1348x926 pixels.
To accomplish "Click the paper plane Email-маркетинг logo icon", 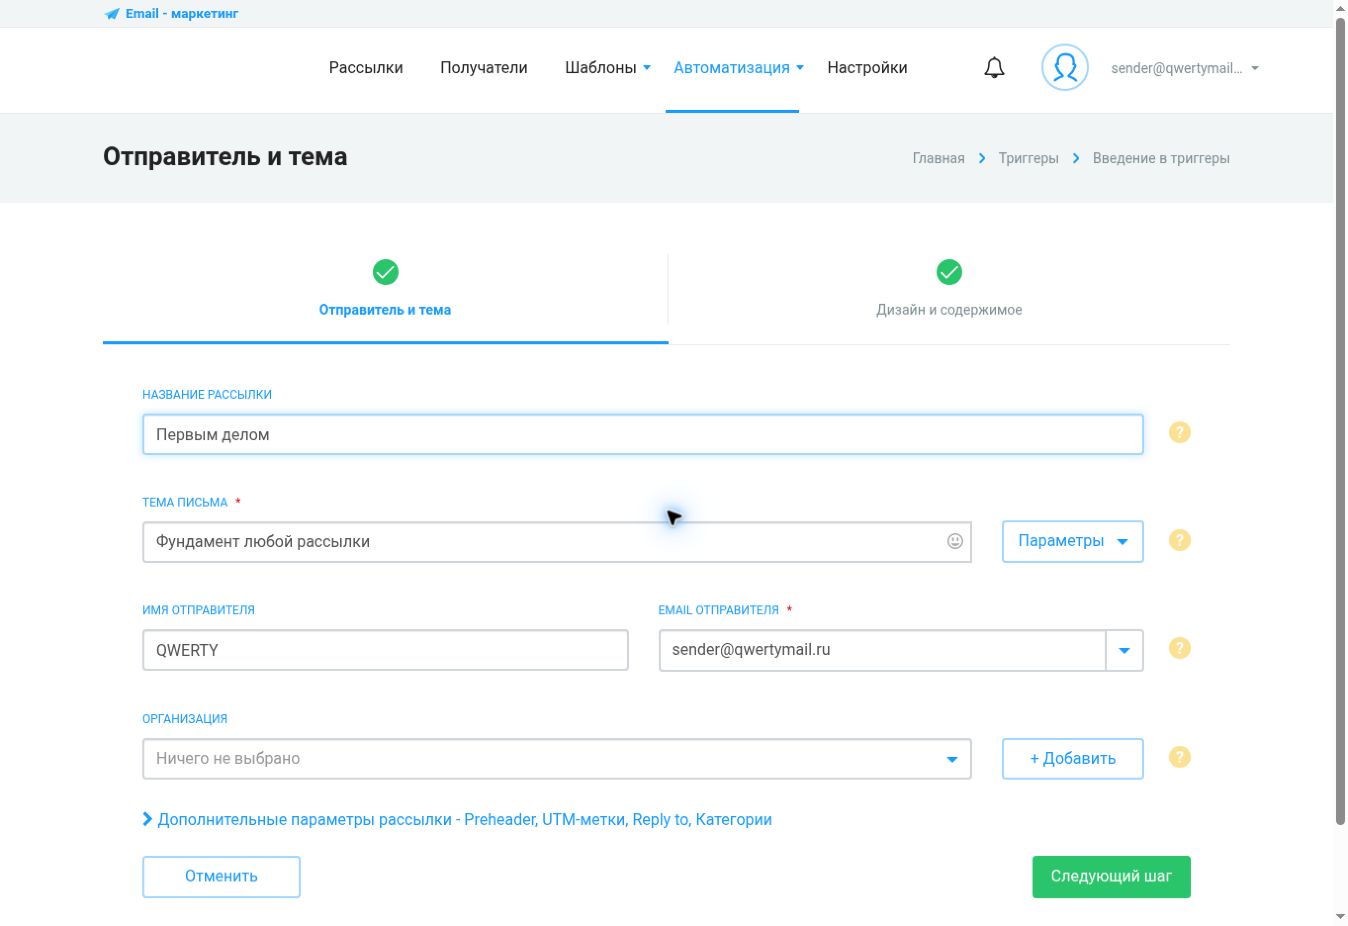I will tap(112, 14).
